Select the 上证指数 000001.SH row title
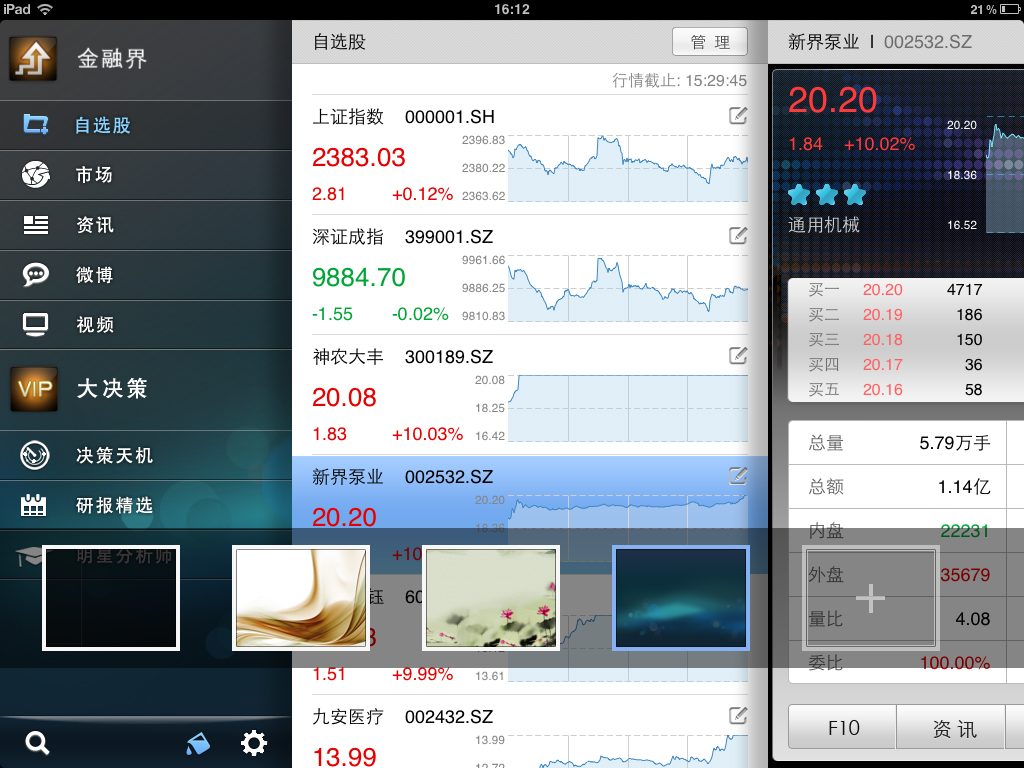 click(x=404, y=117)
